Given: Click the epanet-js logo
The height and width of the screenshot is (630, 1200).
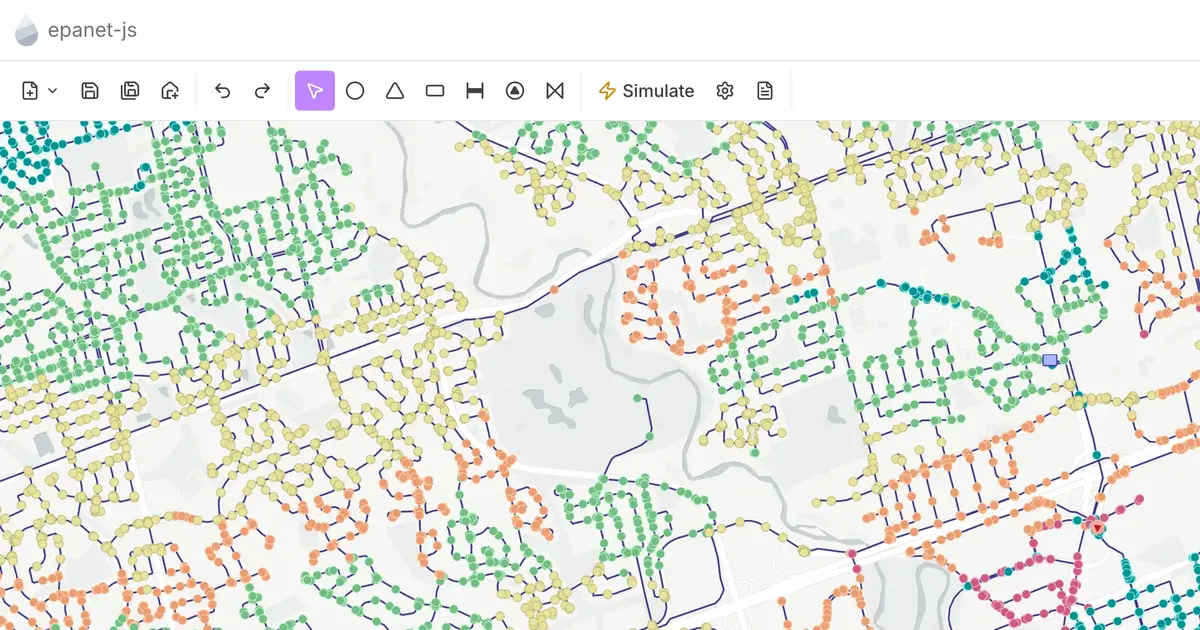Looking at the screenshot, I should 27,31.
